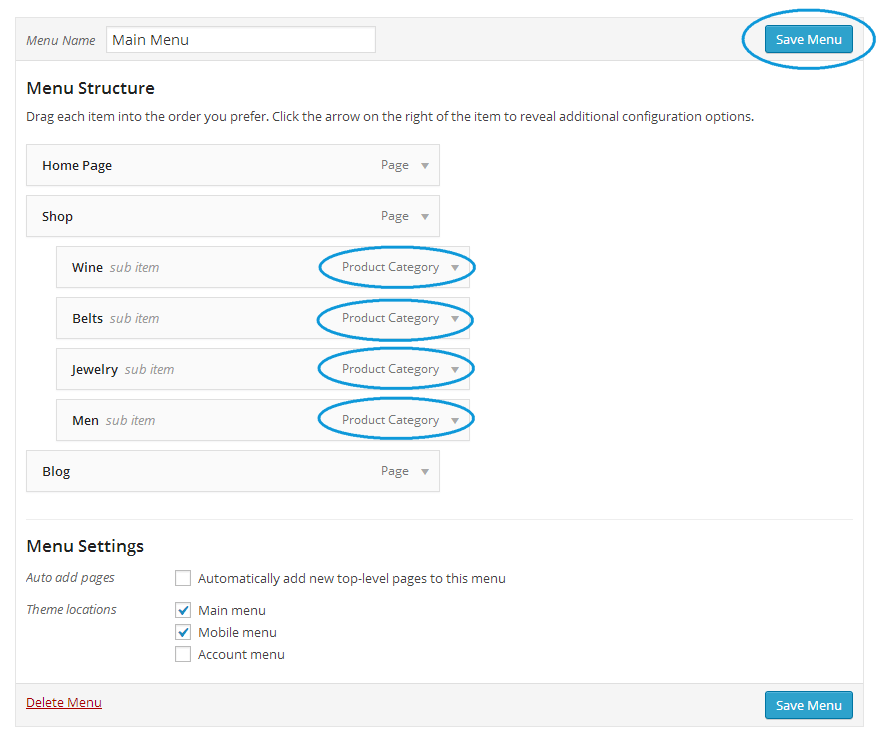This screenshot has height=742, width=879.
Task: Open Blog menu item options arrow
Action: 425,472
